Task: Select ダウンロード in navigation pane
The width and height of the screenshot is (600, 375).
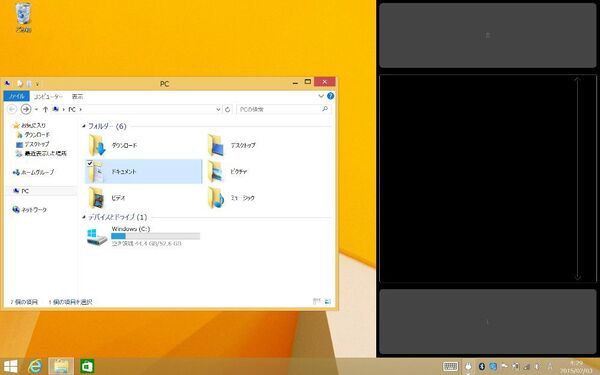Action: pos(33,135)
